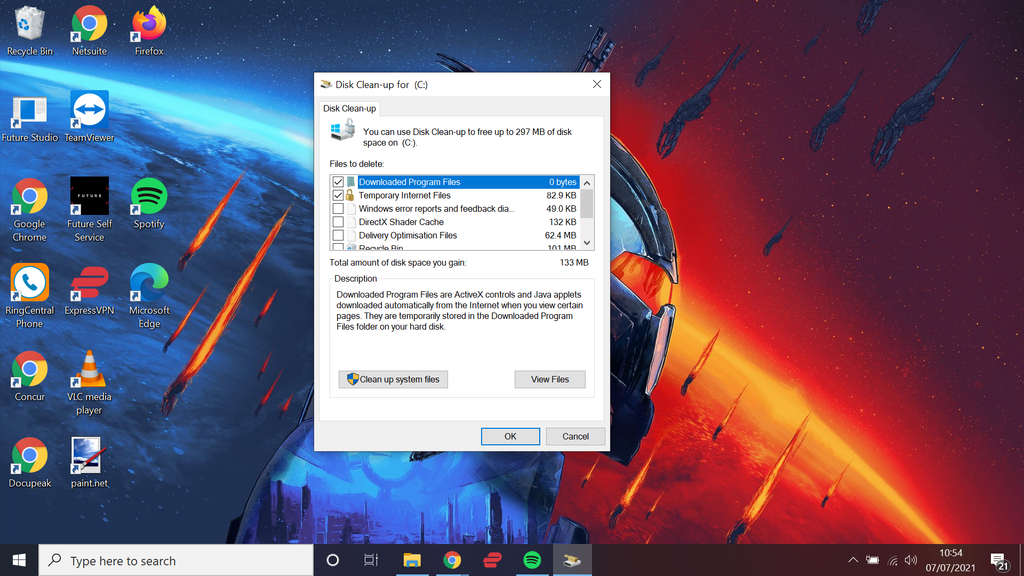Open Google Chrome from the taskbar
The height and width of the screenshot is (576, 1024).
pos(452,560)
